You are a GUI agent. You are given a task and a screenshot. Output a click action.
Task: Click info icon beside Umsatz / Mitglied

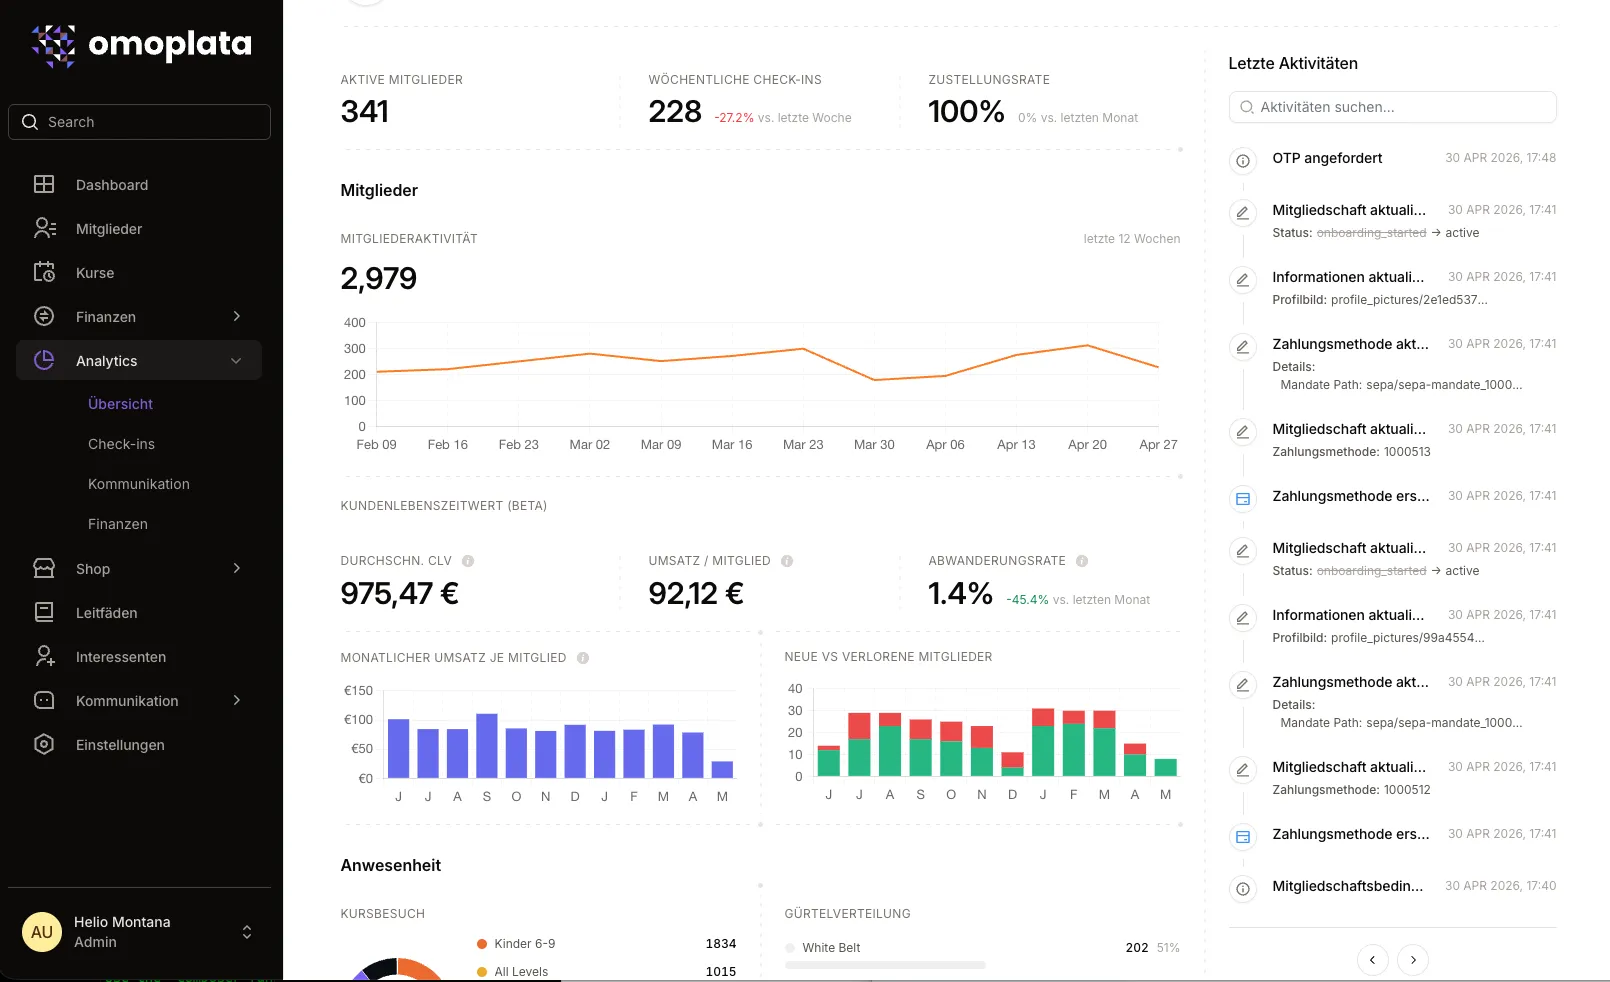(787, 561)
